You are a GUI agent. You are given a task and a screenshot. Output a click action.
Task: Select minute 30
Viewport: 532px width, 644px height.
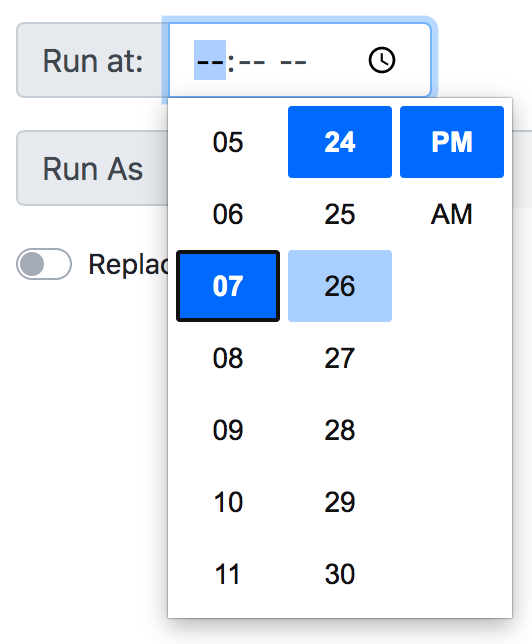340,574
